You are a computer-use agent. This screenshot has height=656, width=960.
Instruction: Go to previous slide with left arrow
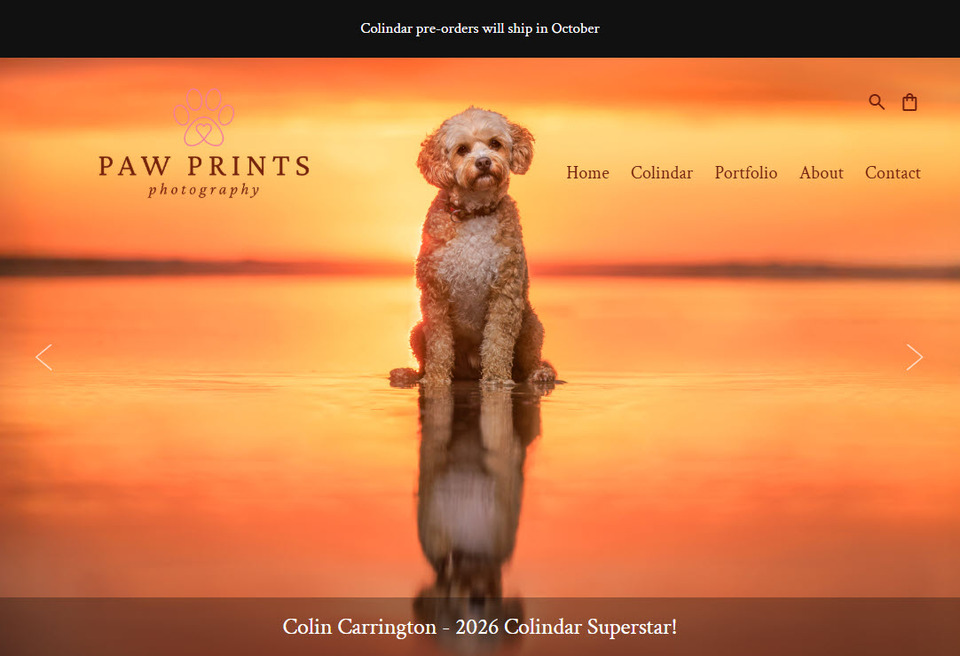[x=43, y=357]
